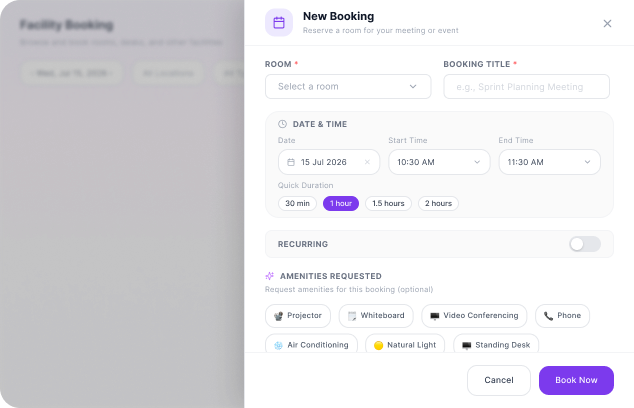Close the New Booking panel
The height and width of the screenshot is (408, 634).
coord(607,23)
